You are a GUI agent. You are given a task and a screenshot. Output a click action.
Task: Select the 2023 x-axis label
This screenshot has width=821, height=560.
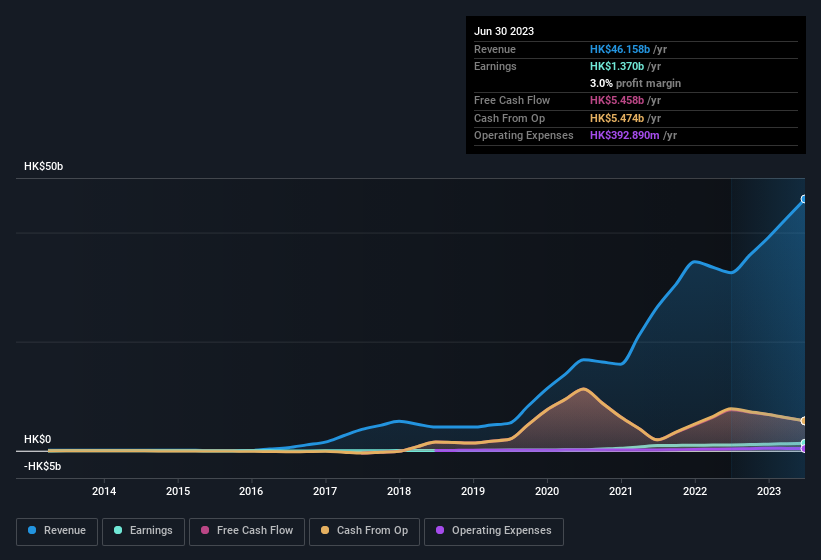[x=769, y=491]
